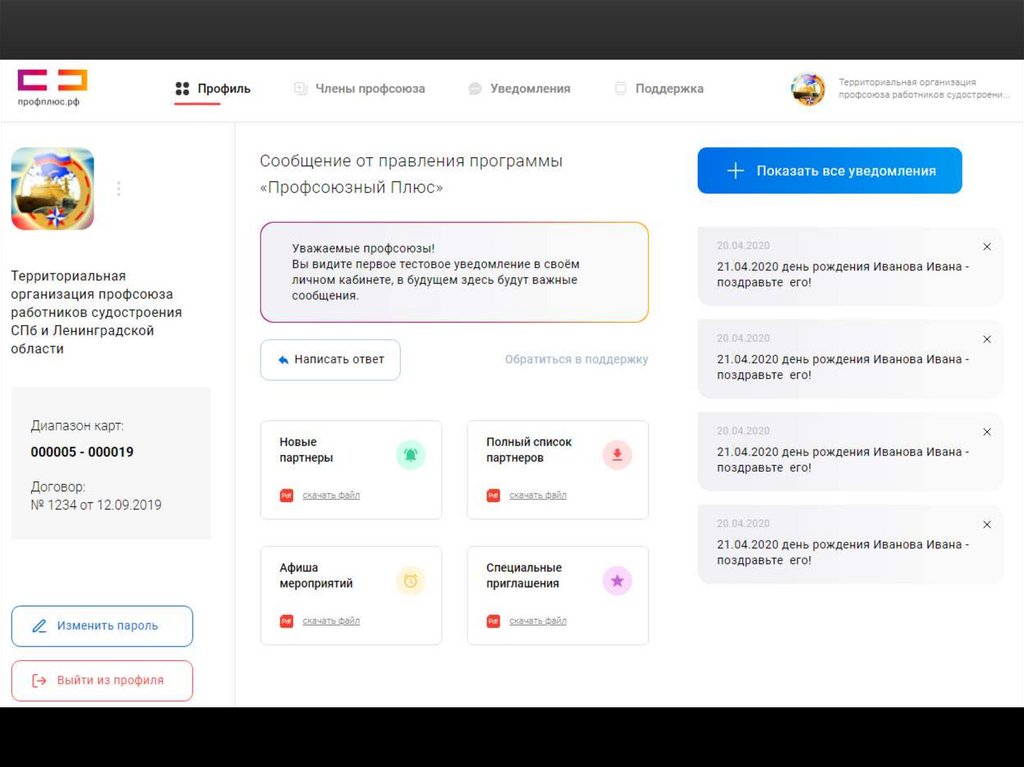
Task: Click the Уважаемые профсоюзы message box
Action: click(x=455, y=272)
